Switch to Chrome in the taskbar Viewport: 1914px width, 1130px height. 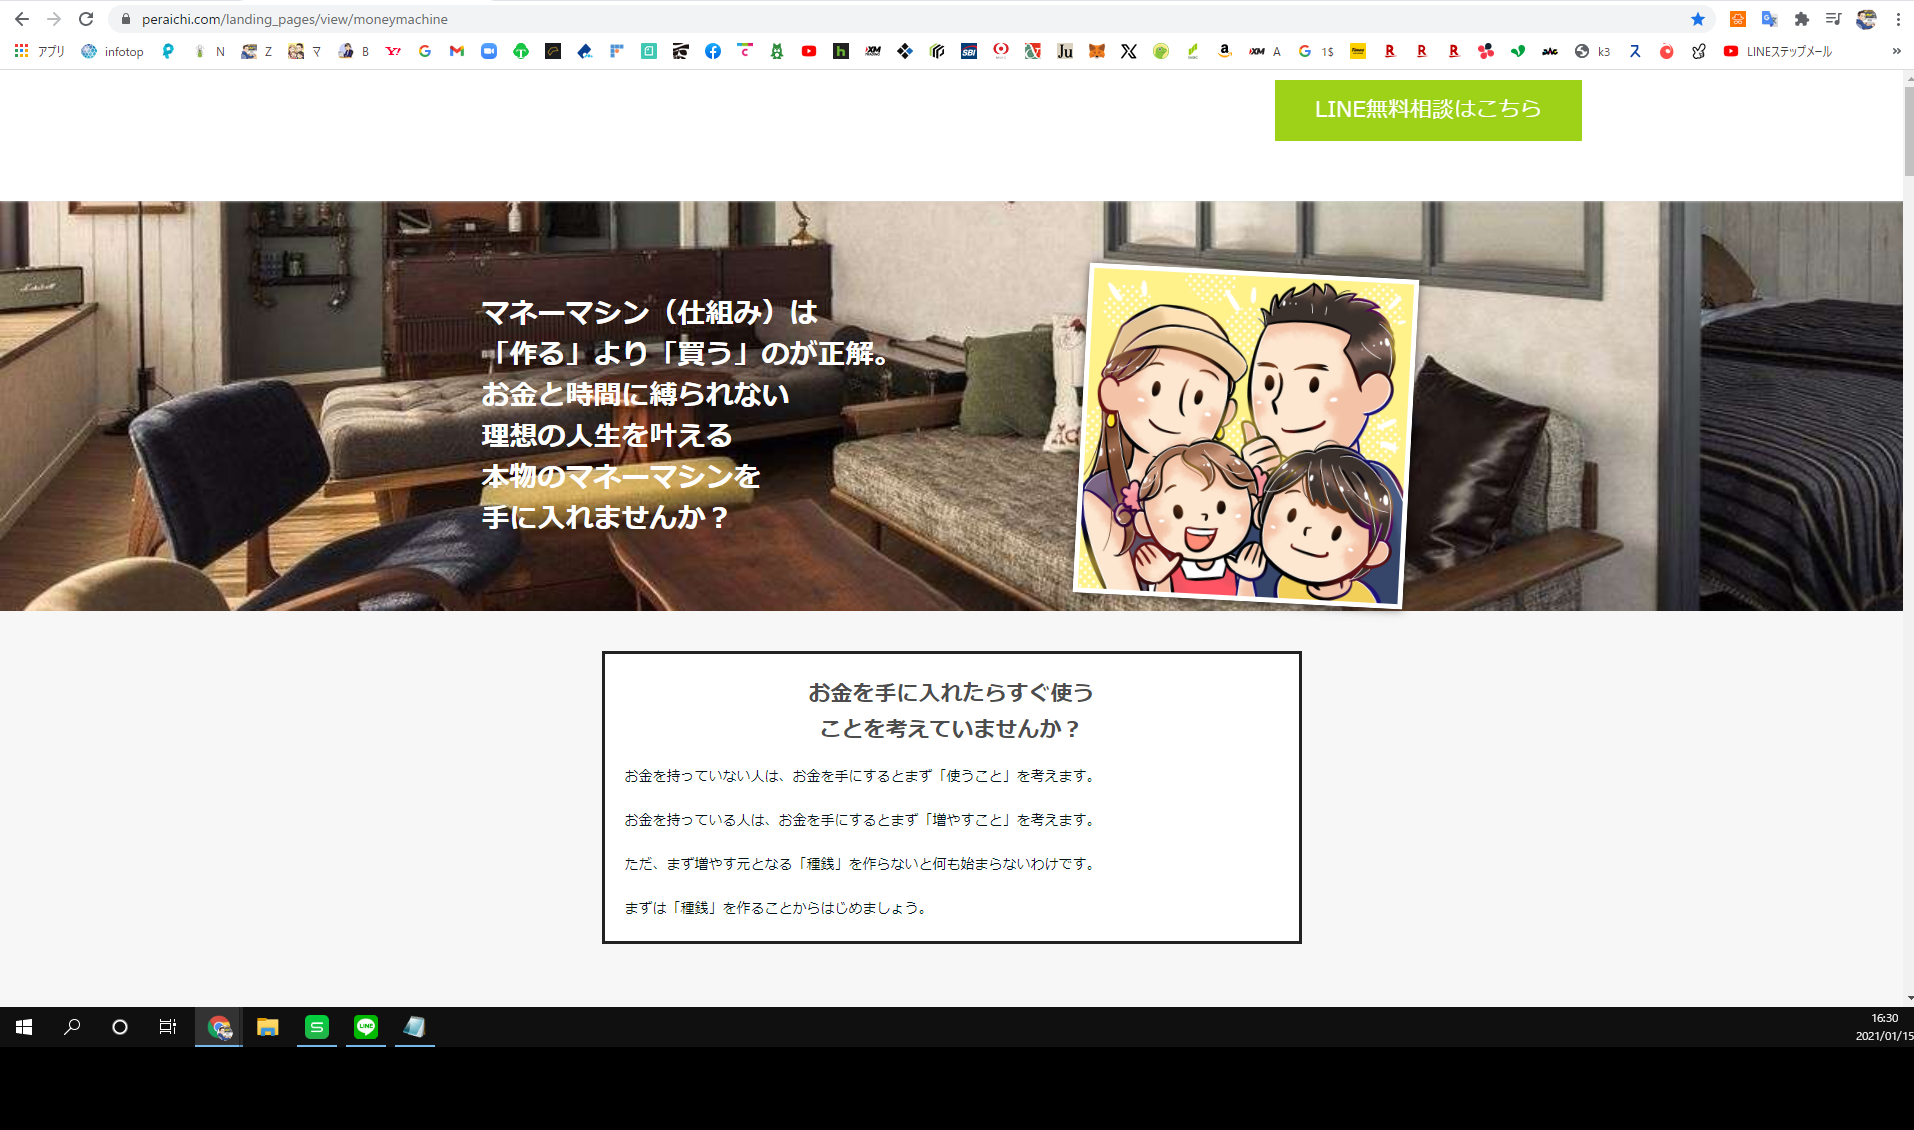tap(219, 1027)
